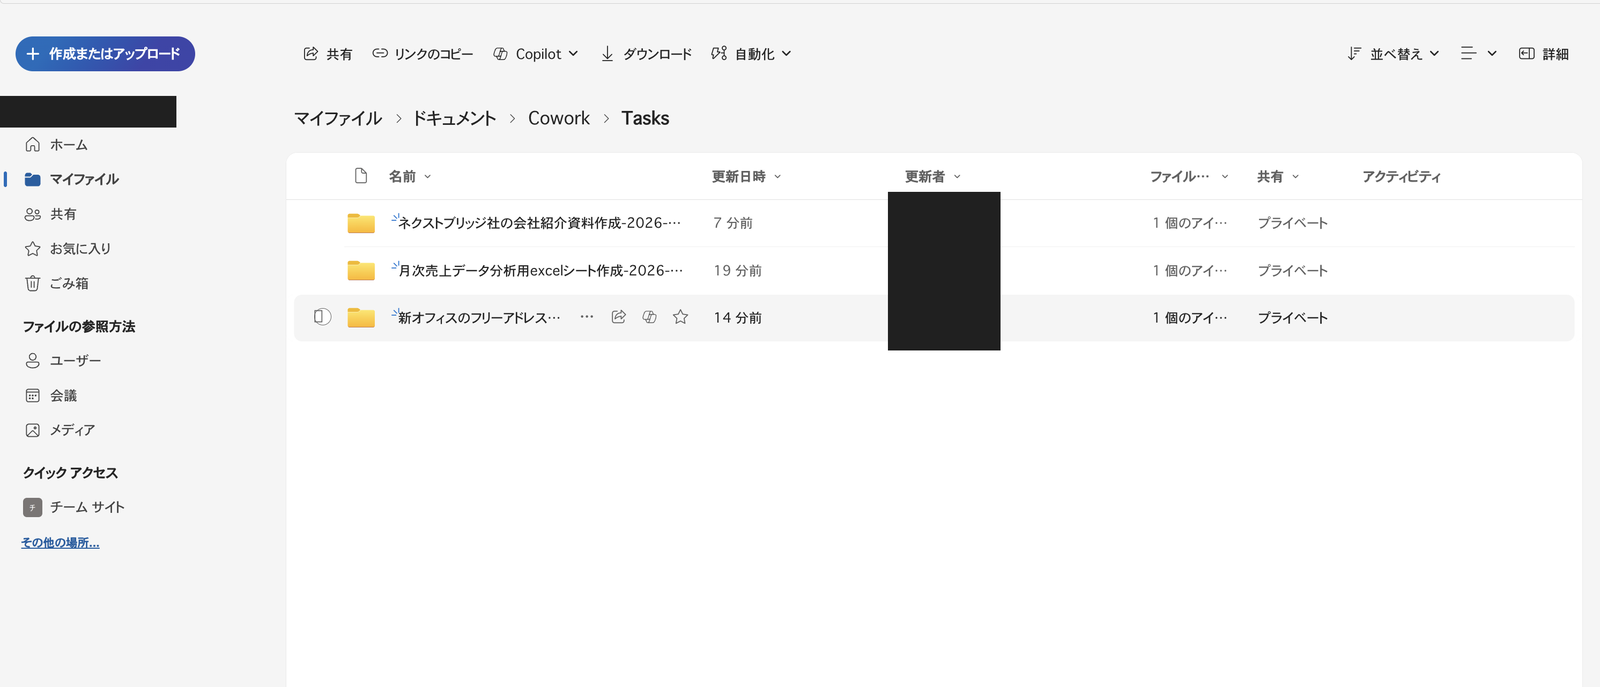
Task: Click 1 個のアイ... in 月次売上データ row
Action: click(x=1189, y=270)
